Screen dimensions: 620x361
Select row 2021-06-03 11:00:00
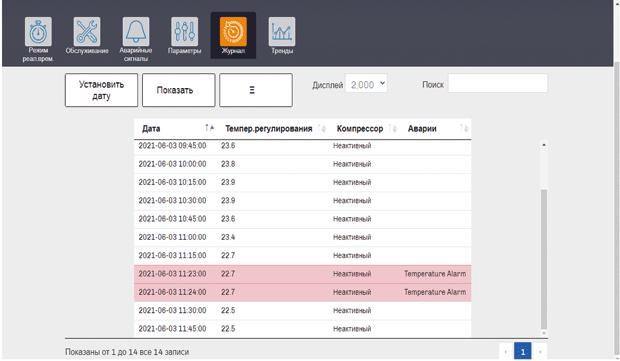click(x=302, y=237)
